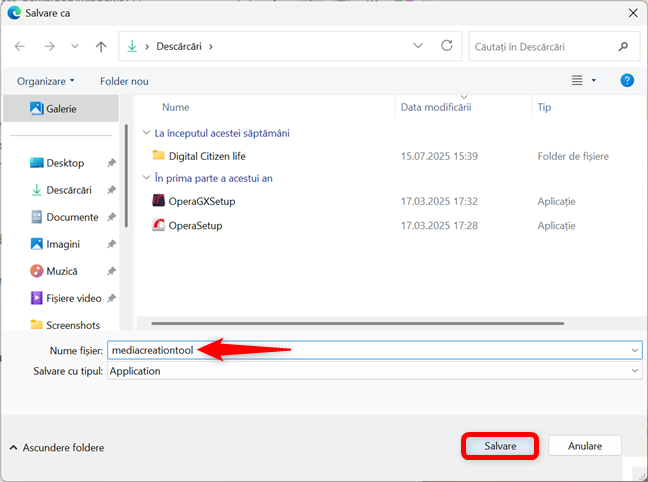Collapse the La începutul acestei săptămâni group
Viewport: 648px width, 482px height.
coord(147,133)
